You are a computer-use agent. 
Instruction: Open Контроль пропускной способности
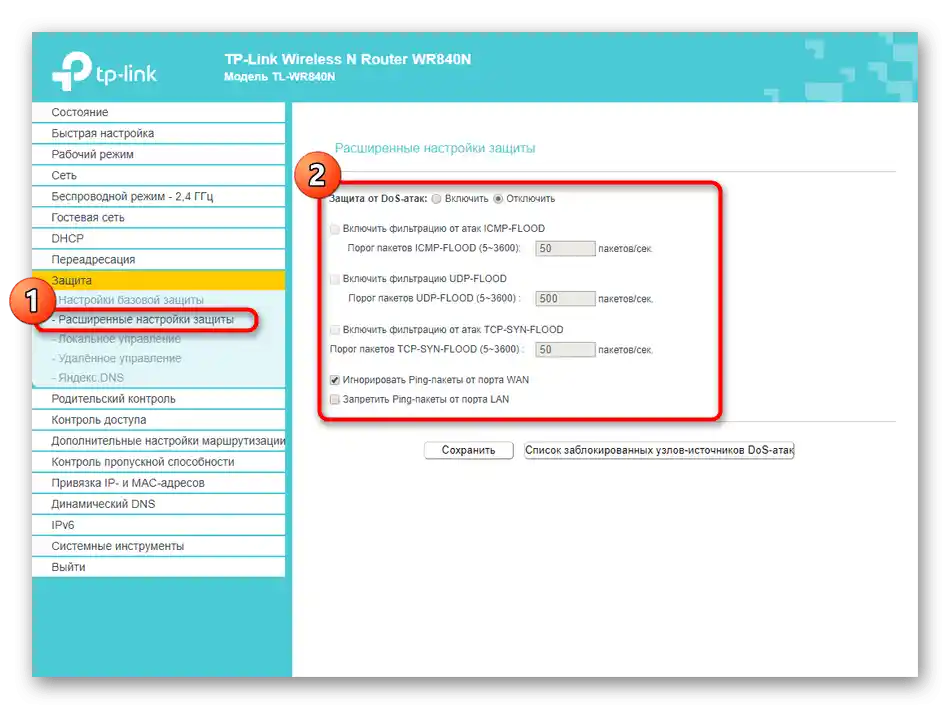(x=158, y=462)
